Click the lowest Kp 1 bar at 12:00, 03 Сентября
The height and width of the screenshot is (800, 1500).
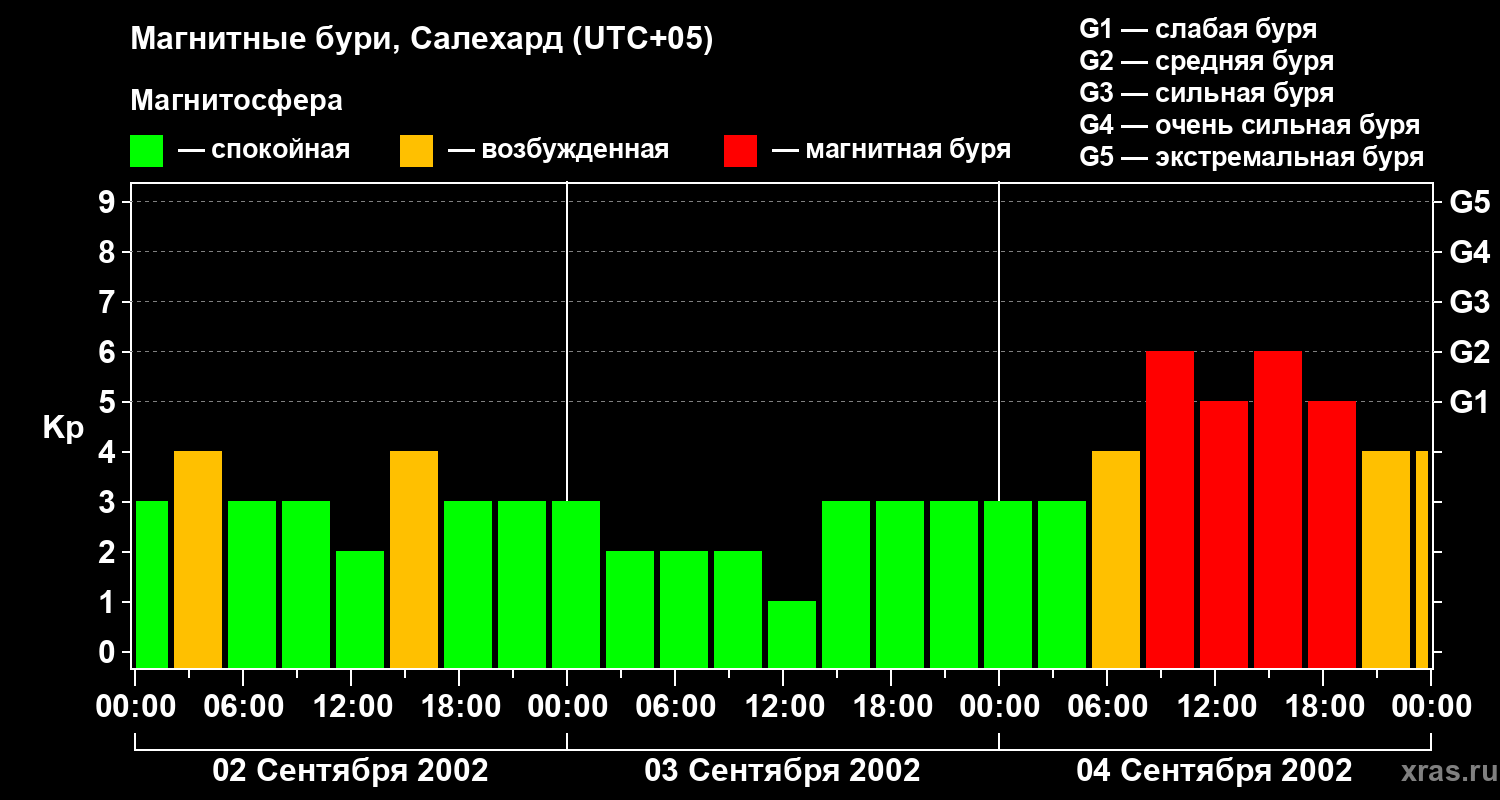point(792,635)
